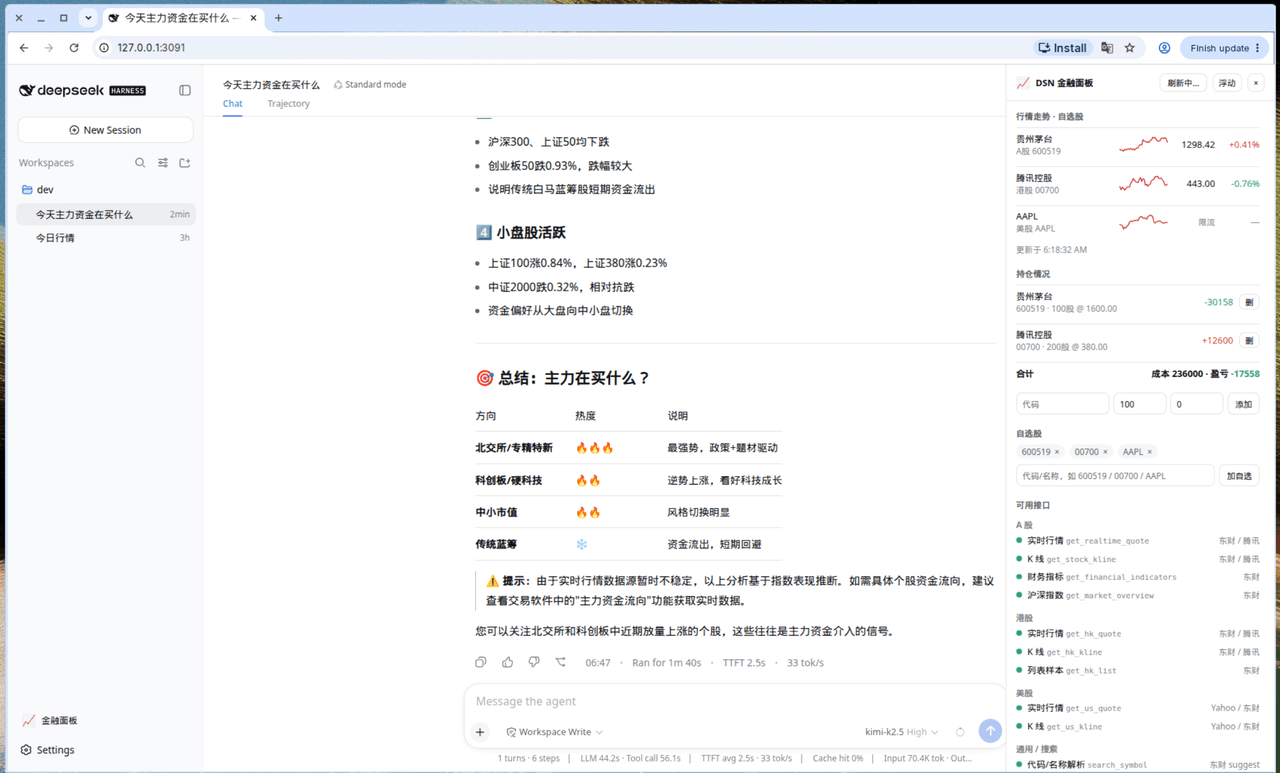1280x773 pixels.
Task: Give the response a thumbs up
Action: coord(507,662)
